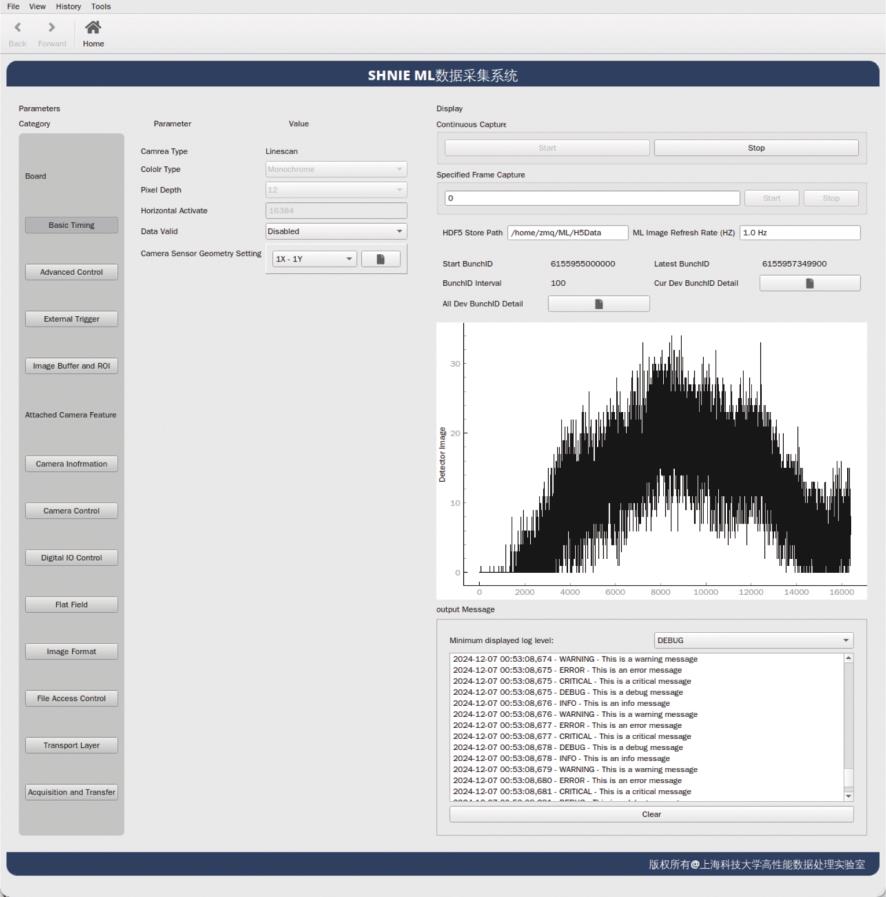Click the Back arrow navigation icon
Viewport: 886px width, 897px height.
[x=18, y=28]
